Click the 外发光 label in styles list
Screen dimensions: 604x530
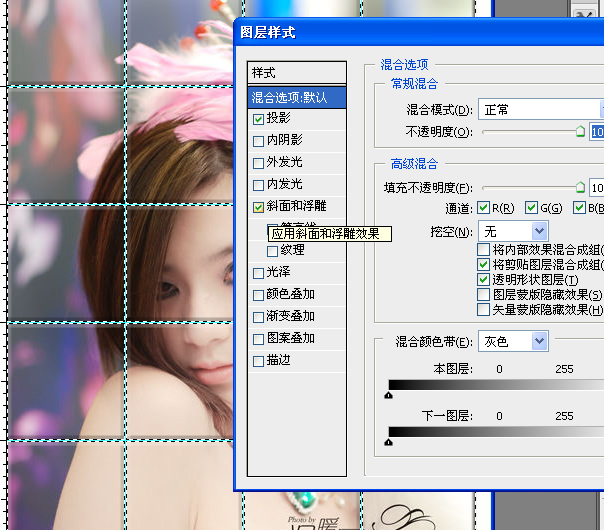284,162
